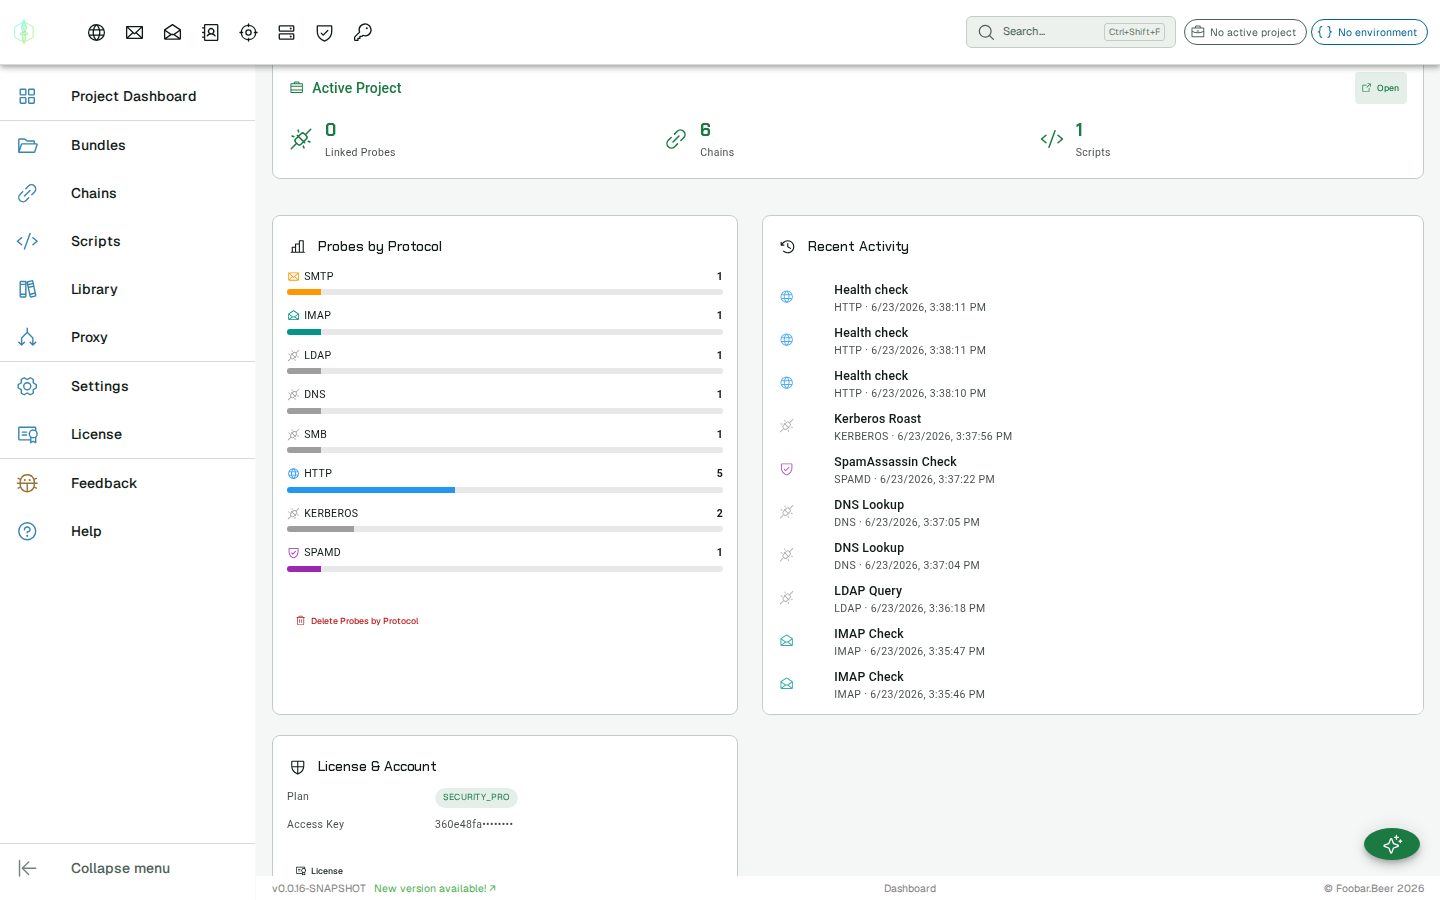
Task: Click the Active Project chains link icon
Action: click(676, 139)
